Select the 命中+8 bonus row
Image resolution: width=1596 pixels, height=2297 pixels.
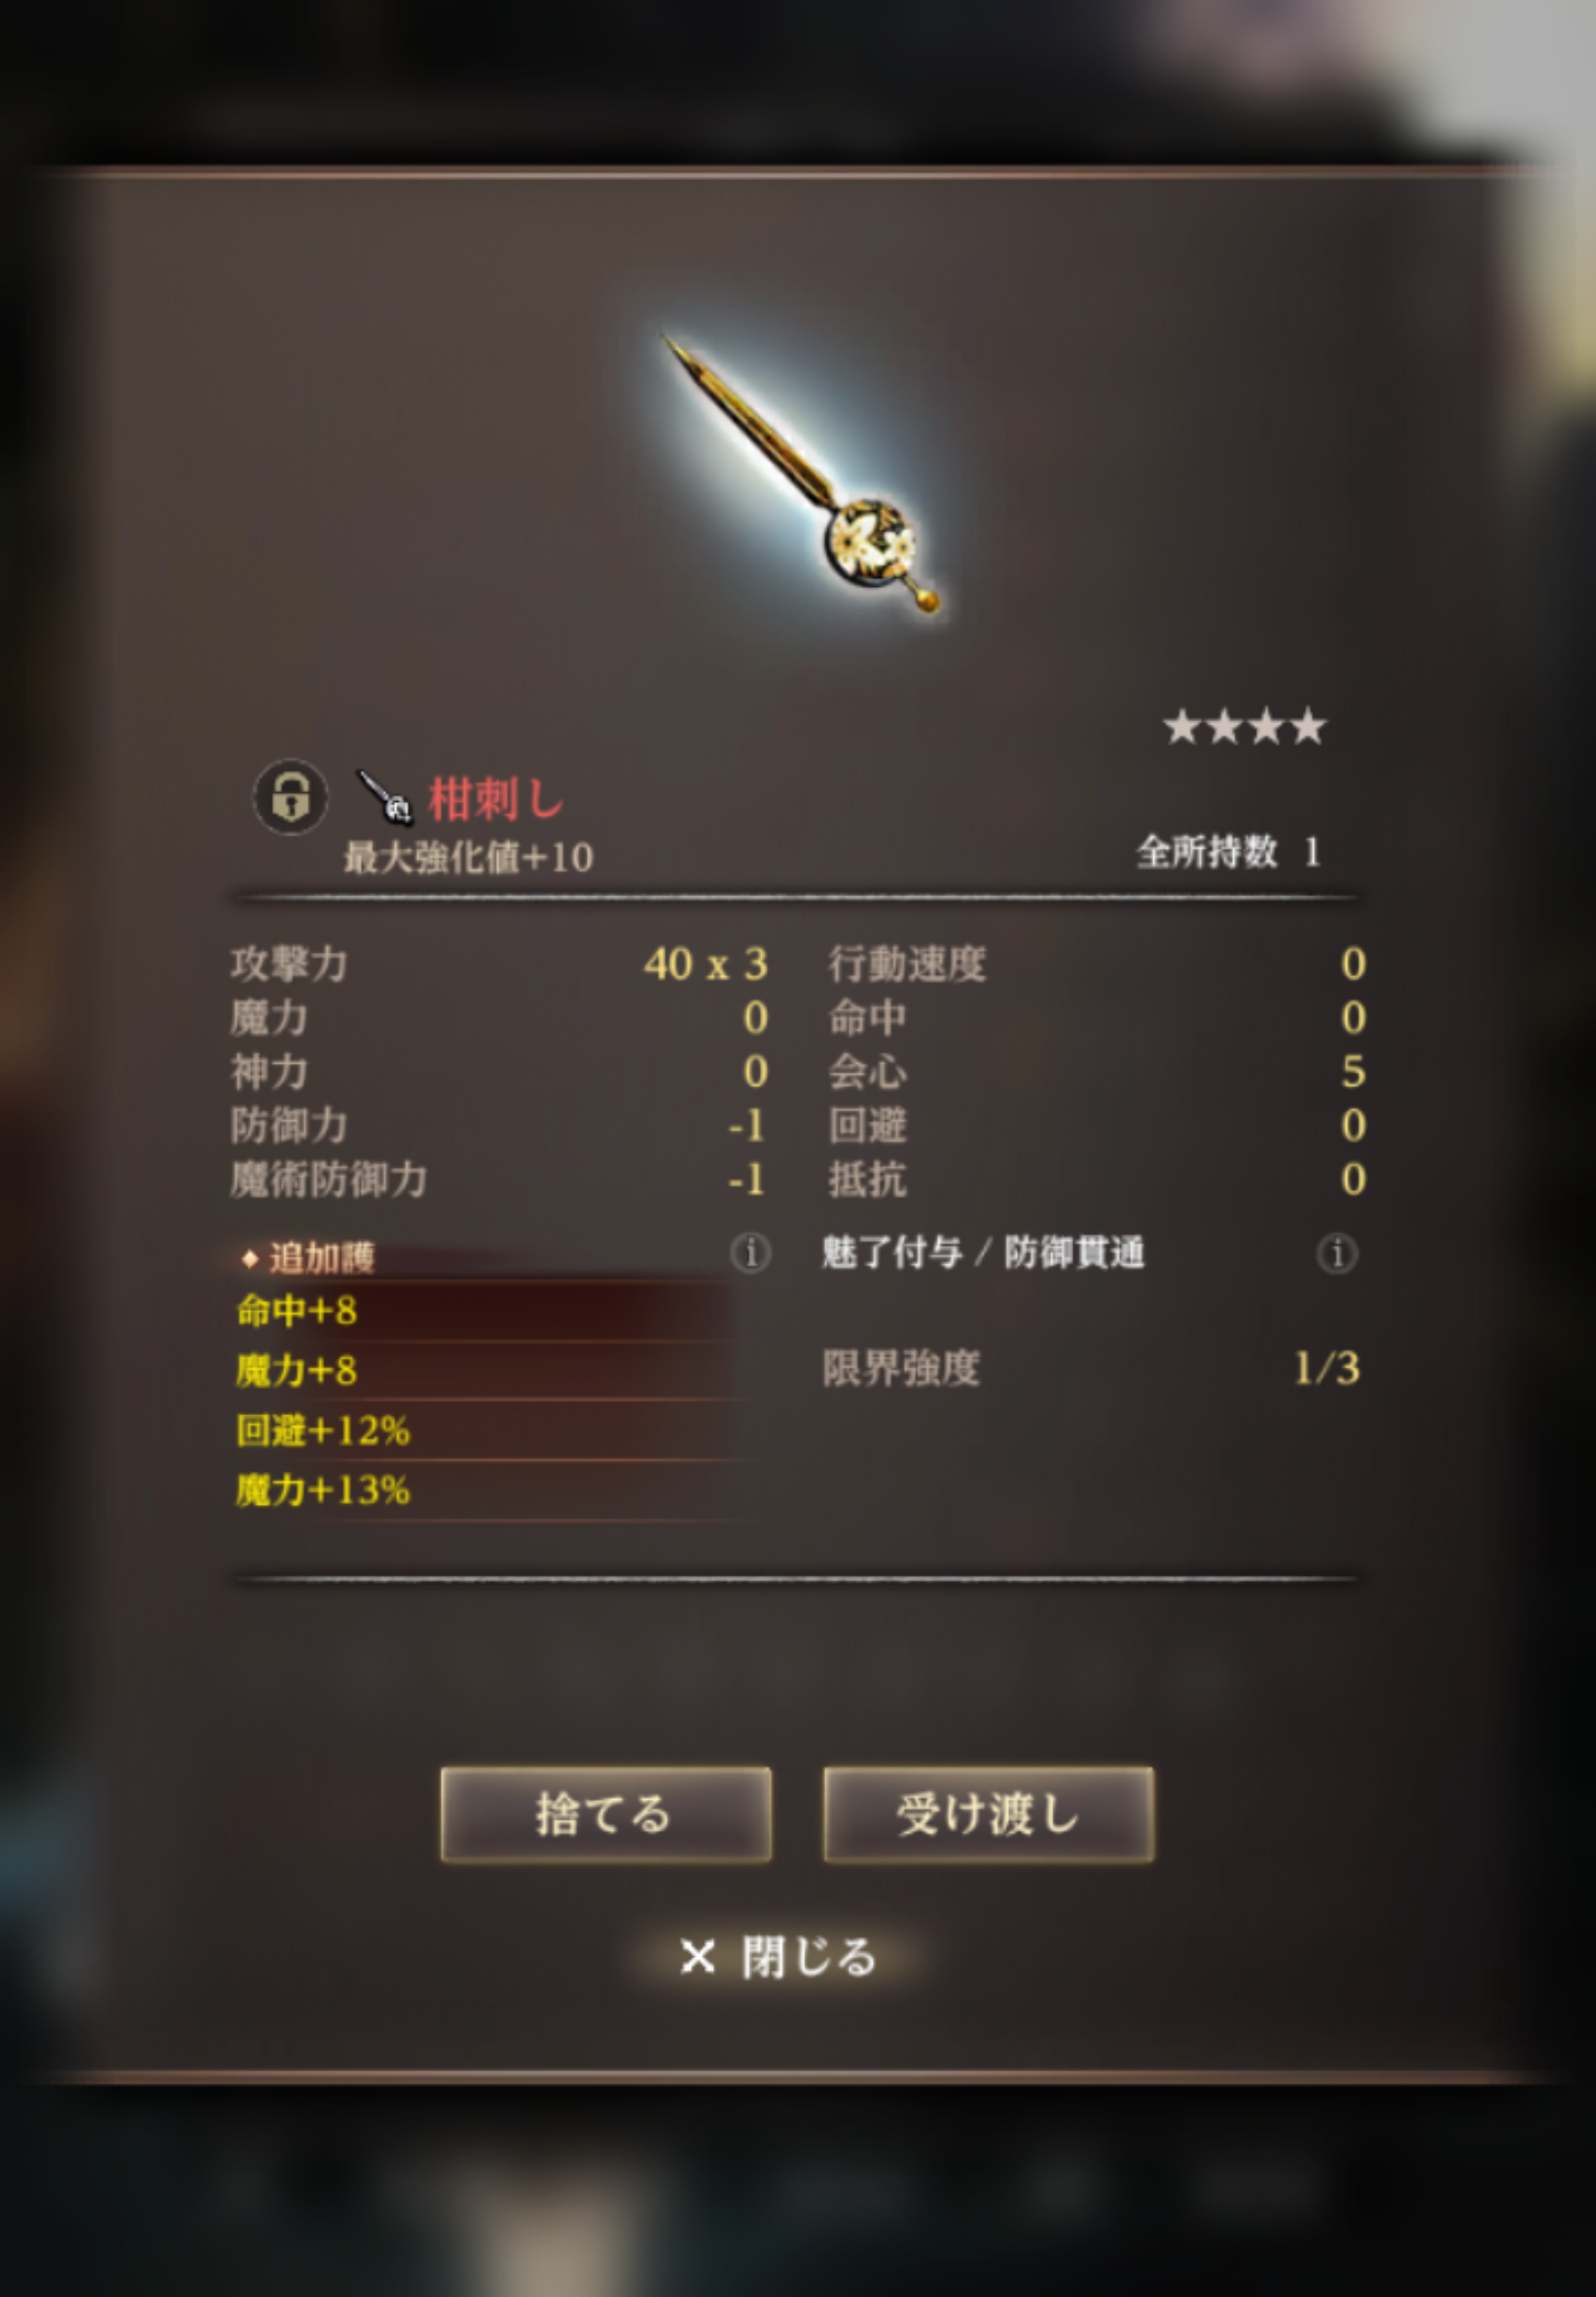pyautogui.click(x=485, y=1311)
